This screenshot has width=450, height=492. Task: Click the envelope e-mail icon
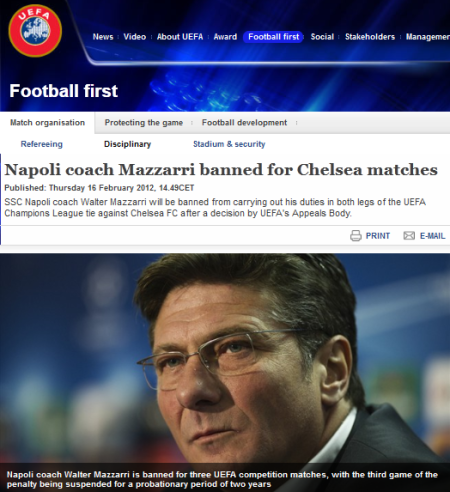[409, 236]
